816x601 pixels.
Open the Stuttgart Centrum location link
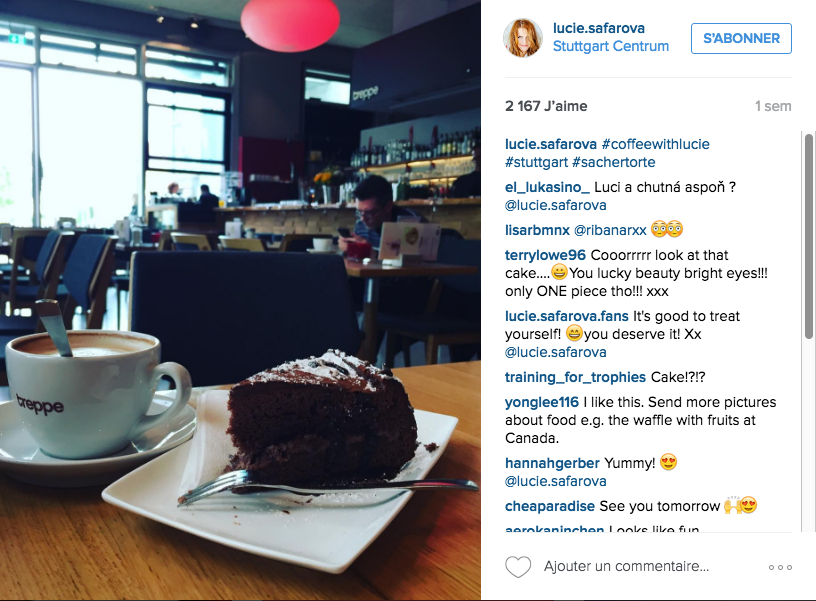pos(610,46)
